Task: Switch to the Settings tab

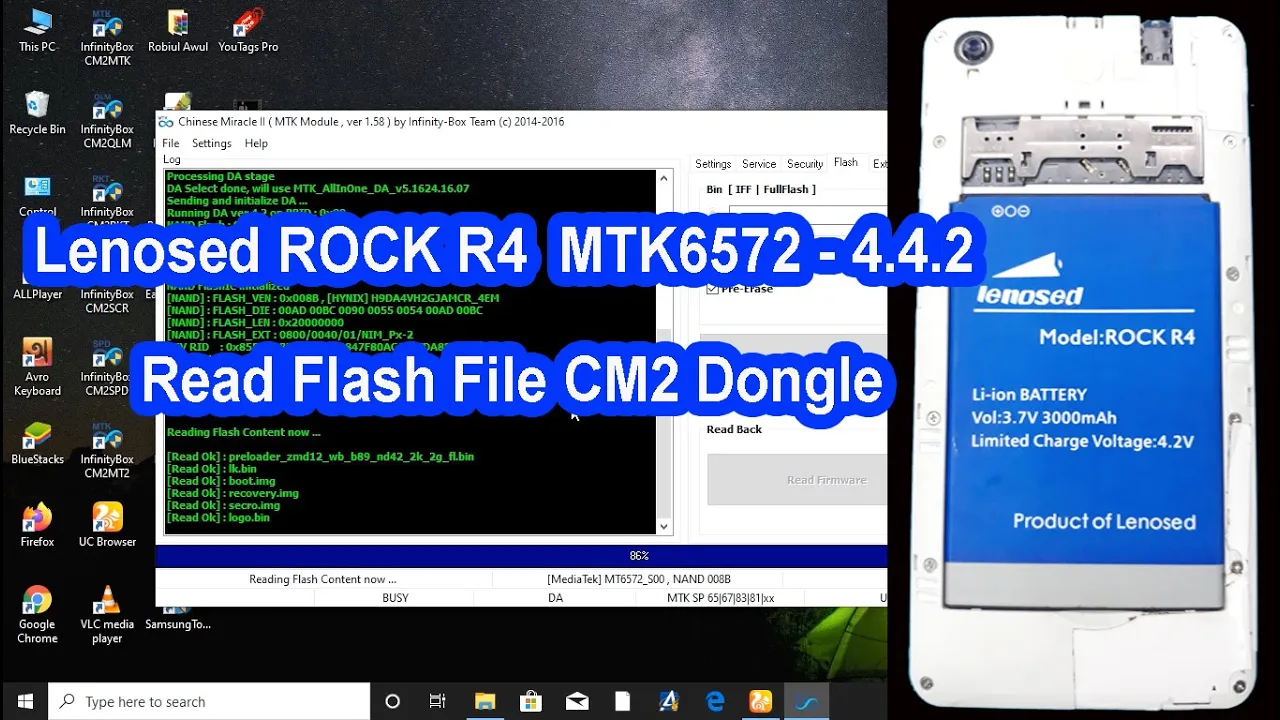Action: click(x=713, y=164)
